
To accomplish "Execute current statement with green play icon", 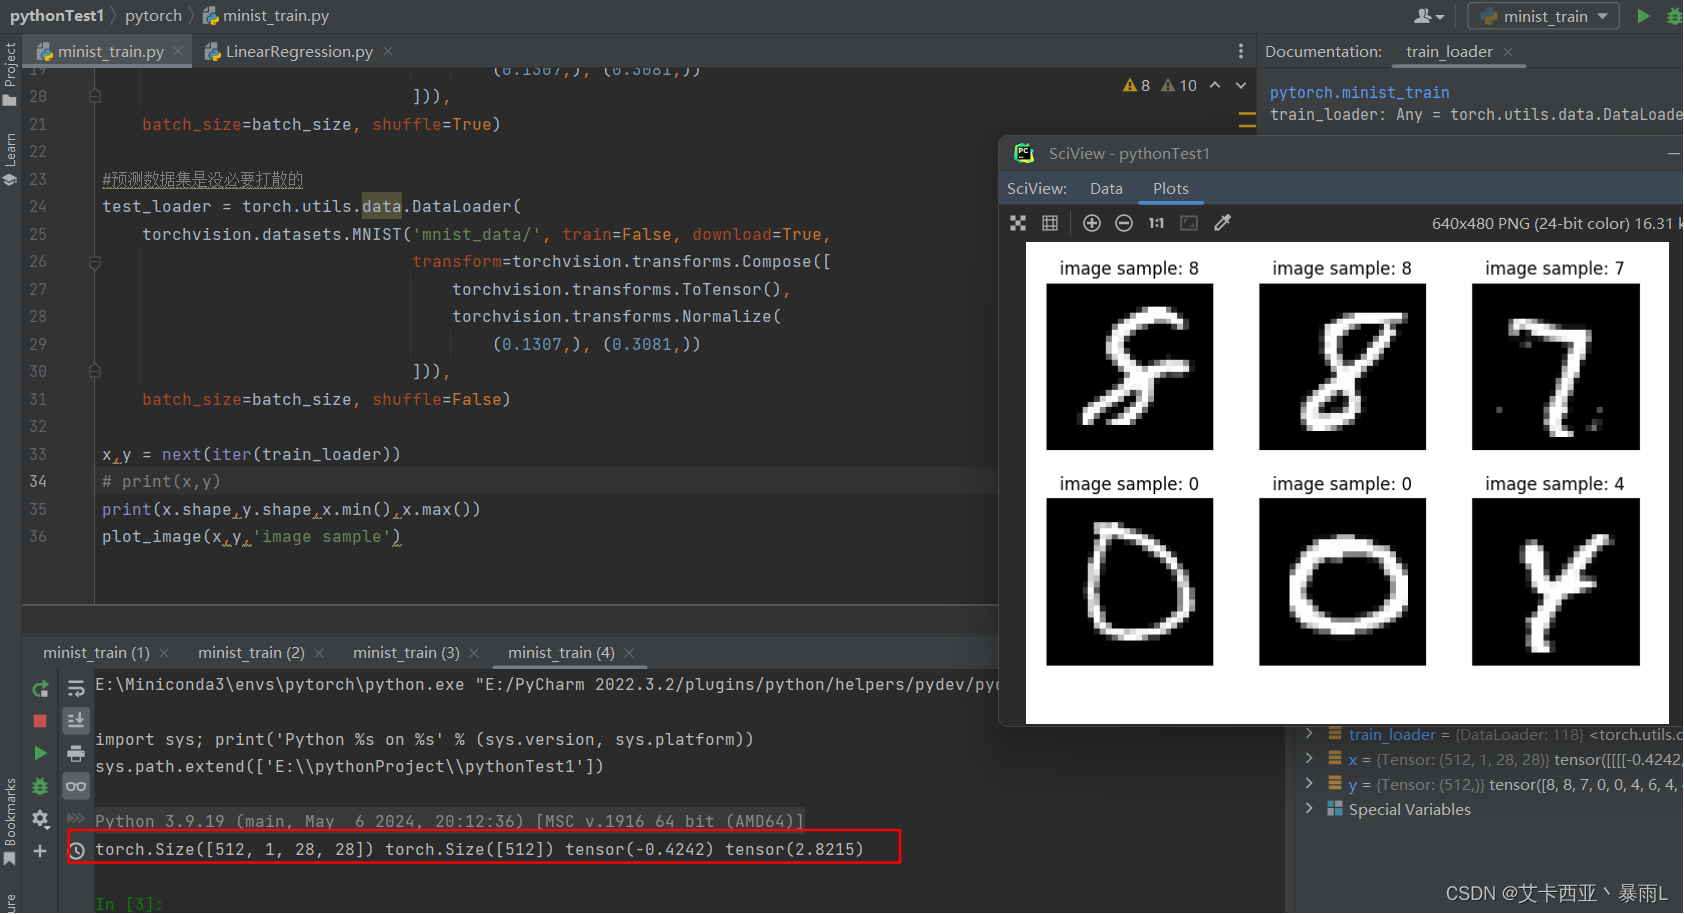I will 40,753.
